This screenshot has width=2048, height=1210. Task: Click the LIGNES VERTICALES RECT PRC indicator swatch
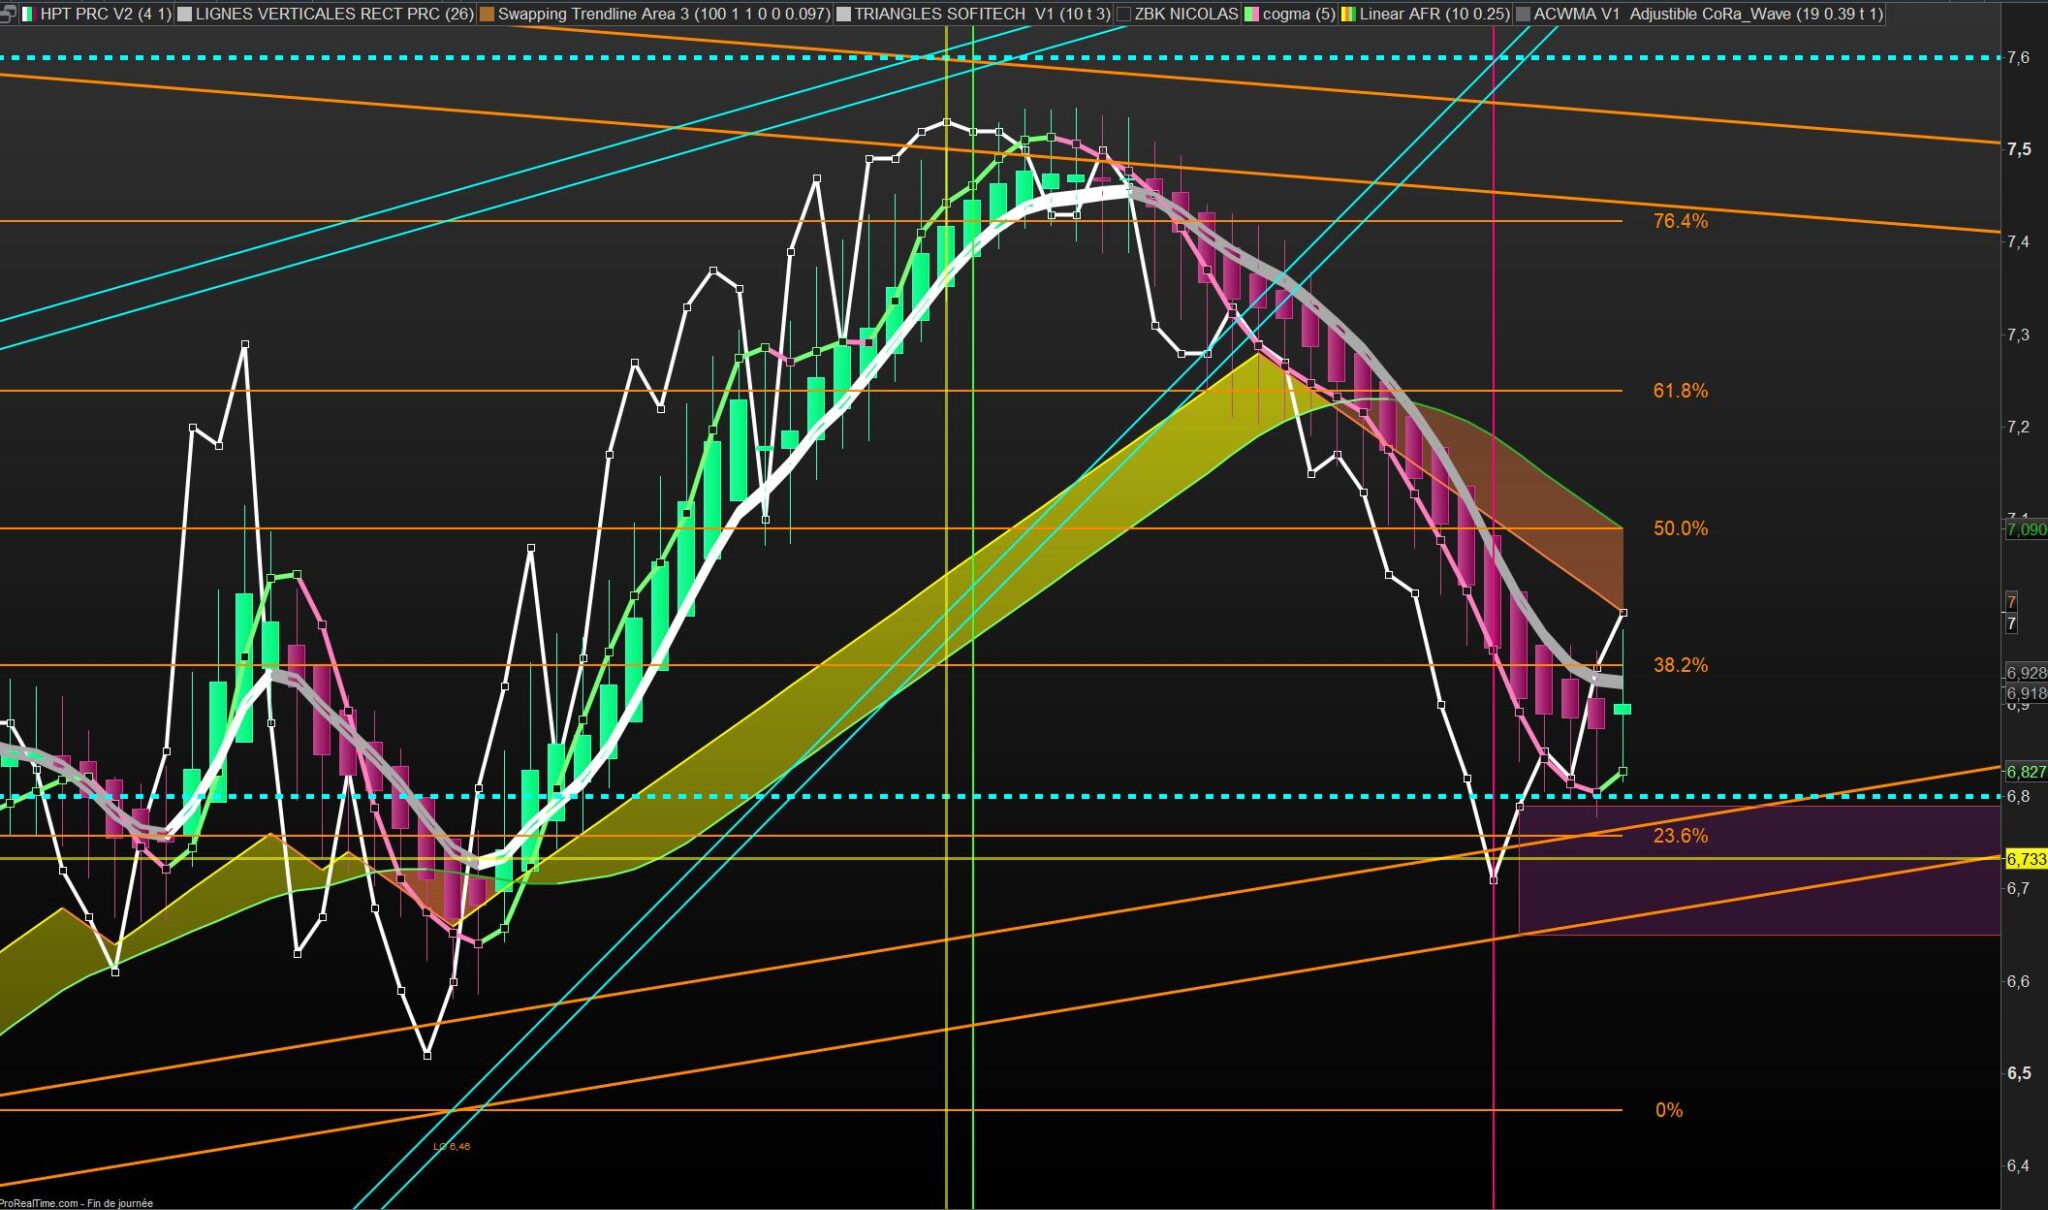(185, 14)
